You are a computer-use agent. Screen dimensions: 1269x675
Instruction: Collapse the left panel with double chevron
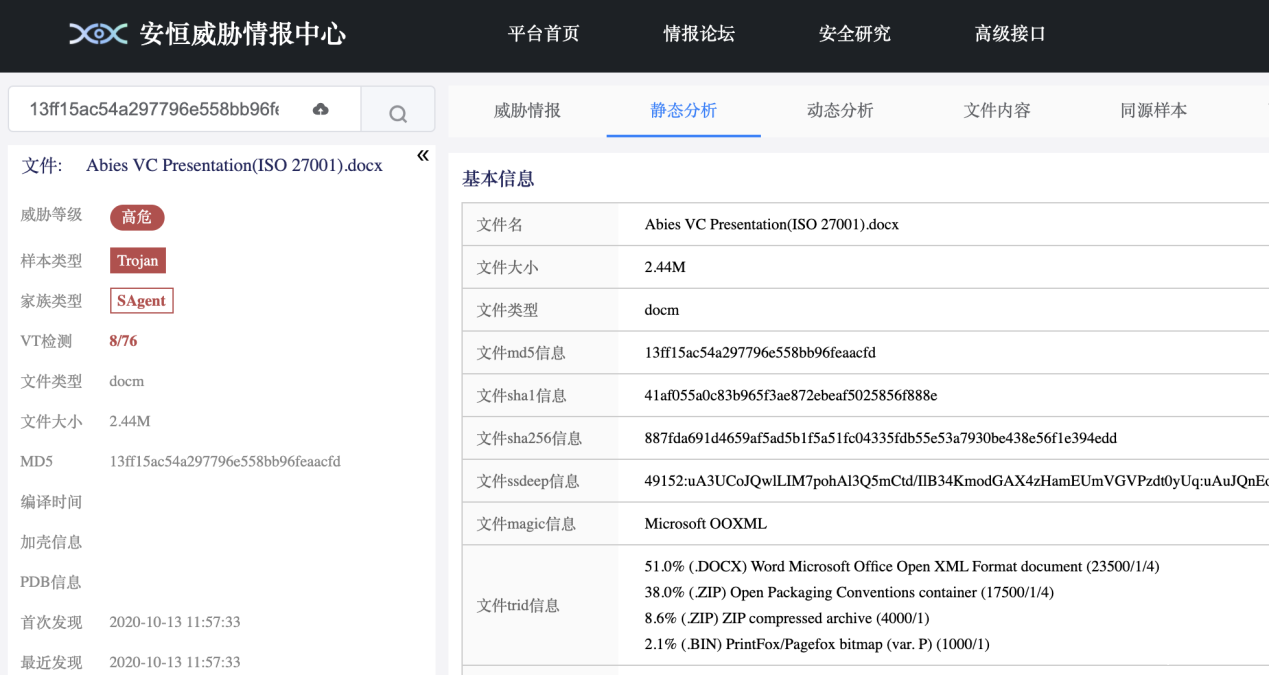422,155
